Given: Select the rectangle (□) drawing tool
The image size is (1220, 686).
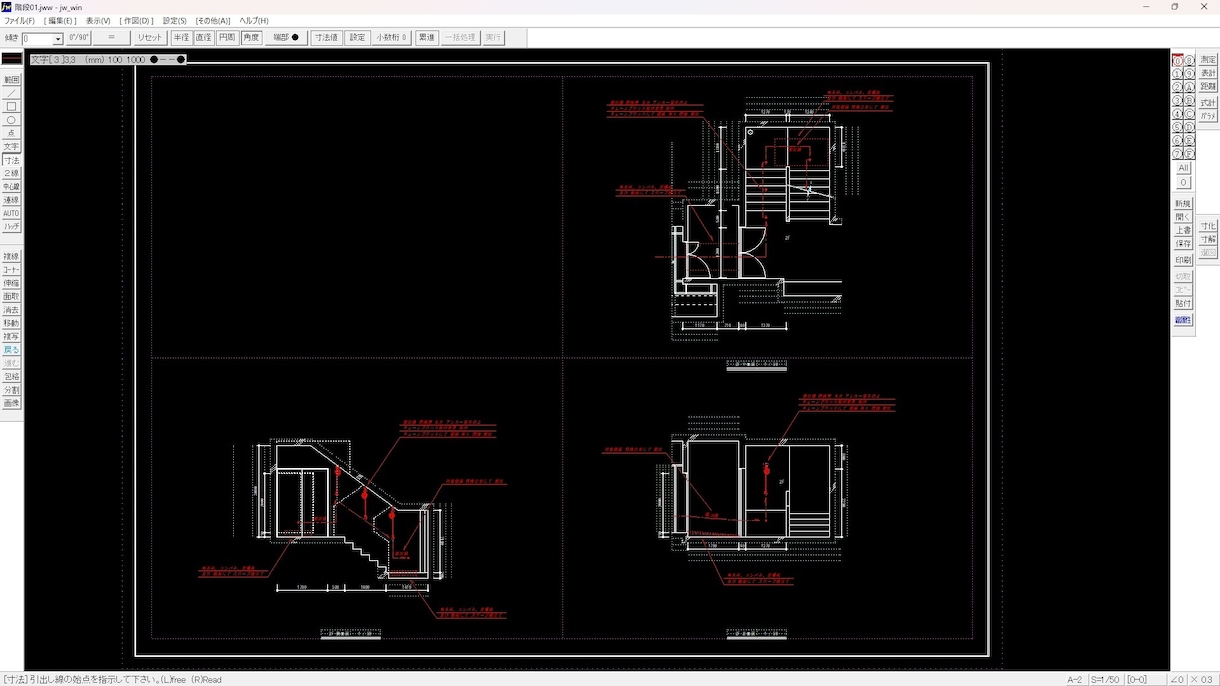Looking at the screenshot, I should tap(11, 106).
